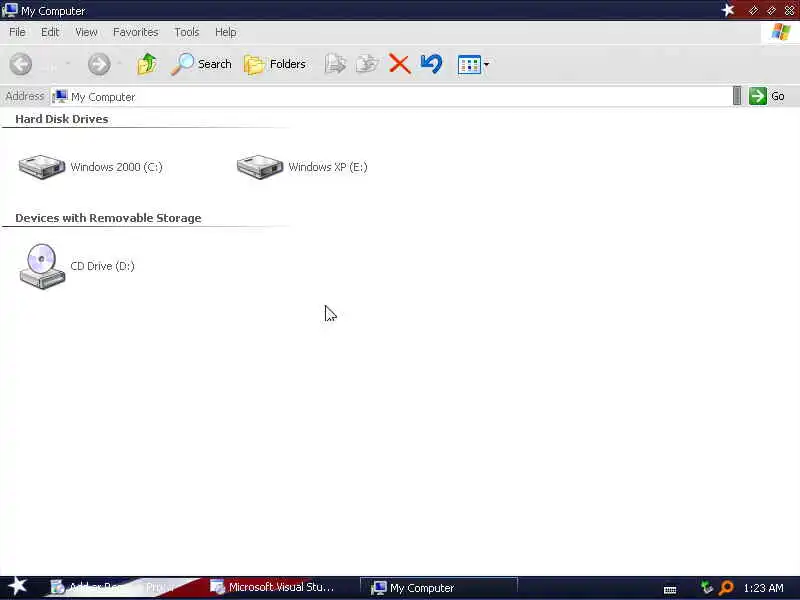Click the Copy To toolbar icon

pos(367,64)
